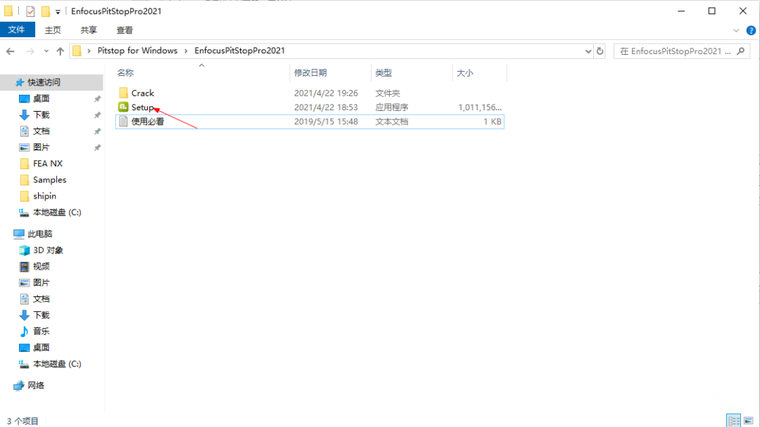Select the 使用必看 text document
760x427 pixels.
click(147, 122)
